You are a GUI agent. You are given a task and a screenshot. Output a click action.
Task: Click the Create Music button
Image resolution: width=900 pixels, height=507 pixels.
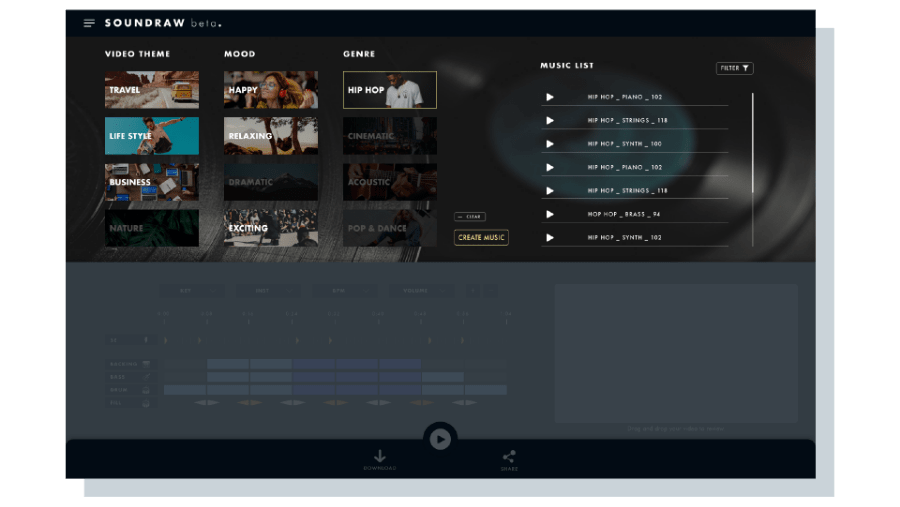(x=481, y=237)
